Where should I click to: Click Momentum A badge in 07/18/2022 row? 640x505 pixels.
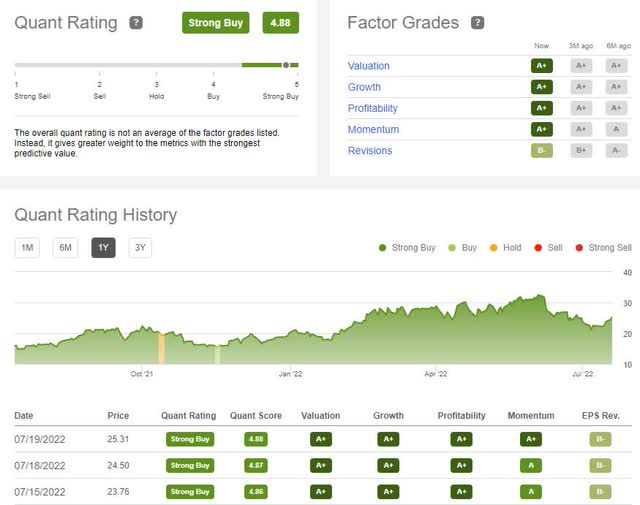tap(531, 465)
